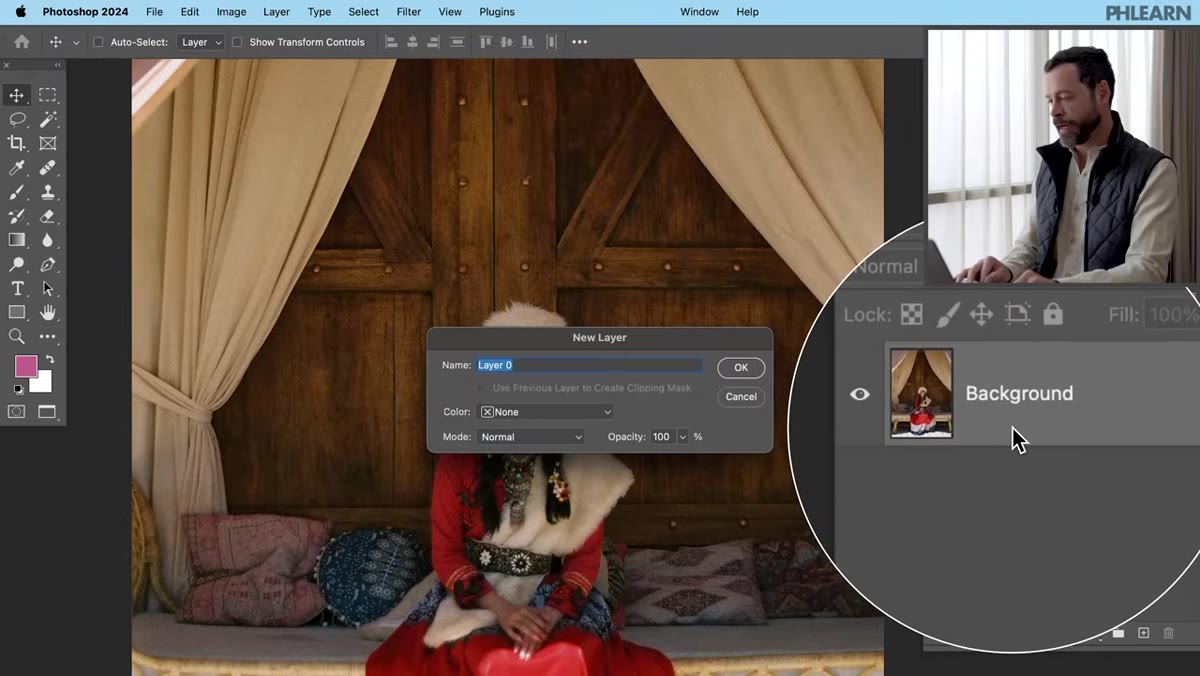
Task: Open the Move tool preset picker arrow
Action: 76,43
